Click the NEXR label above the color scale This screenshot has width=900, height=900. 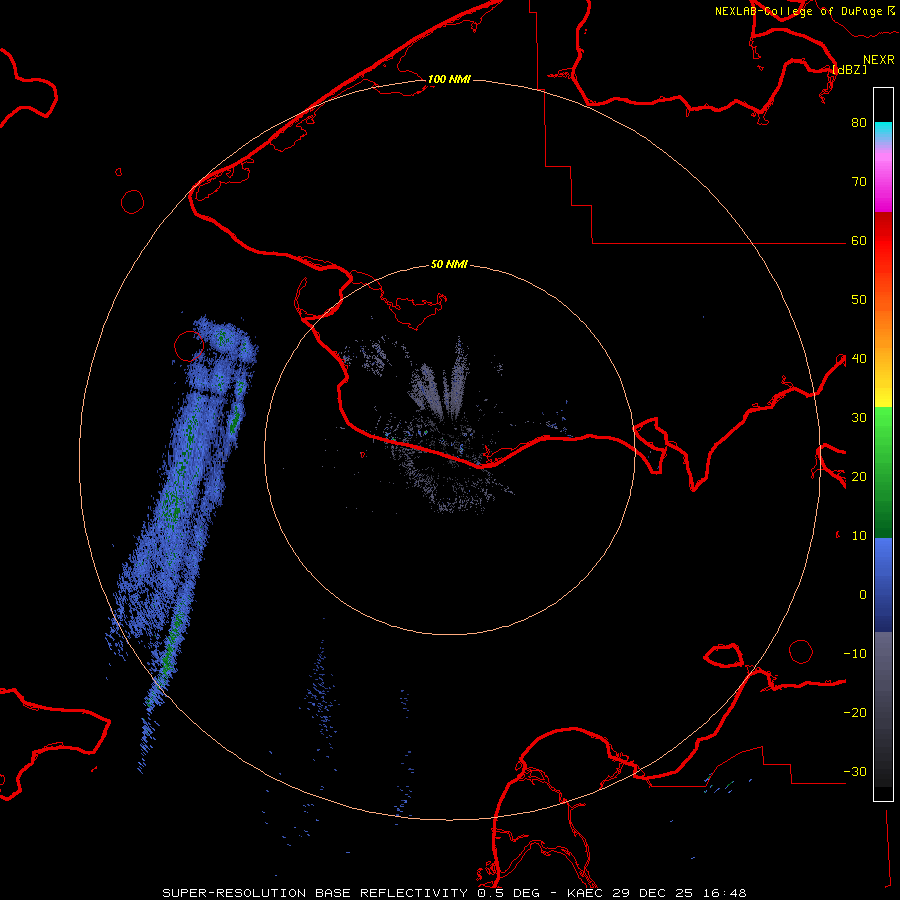(879, 60)
